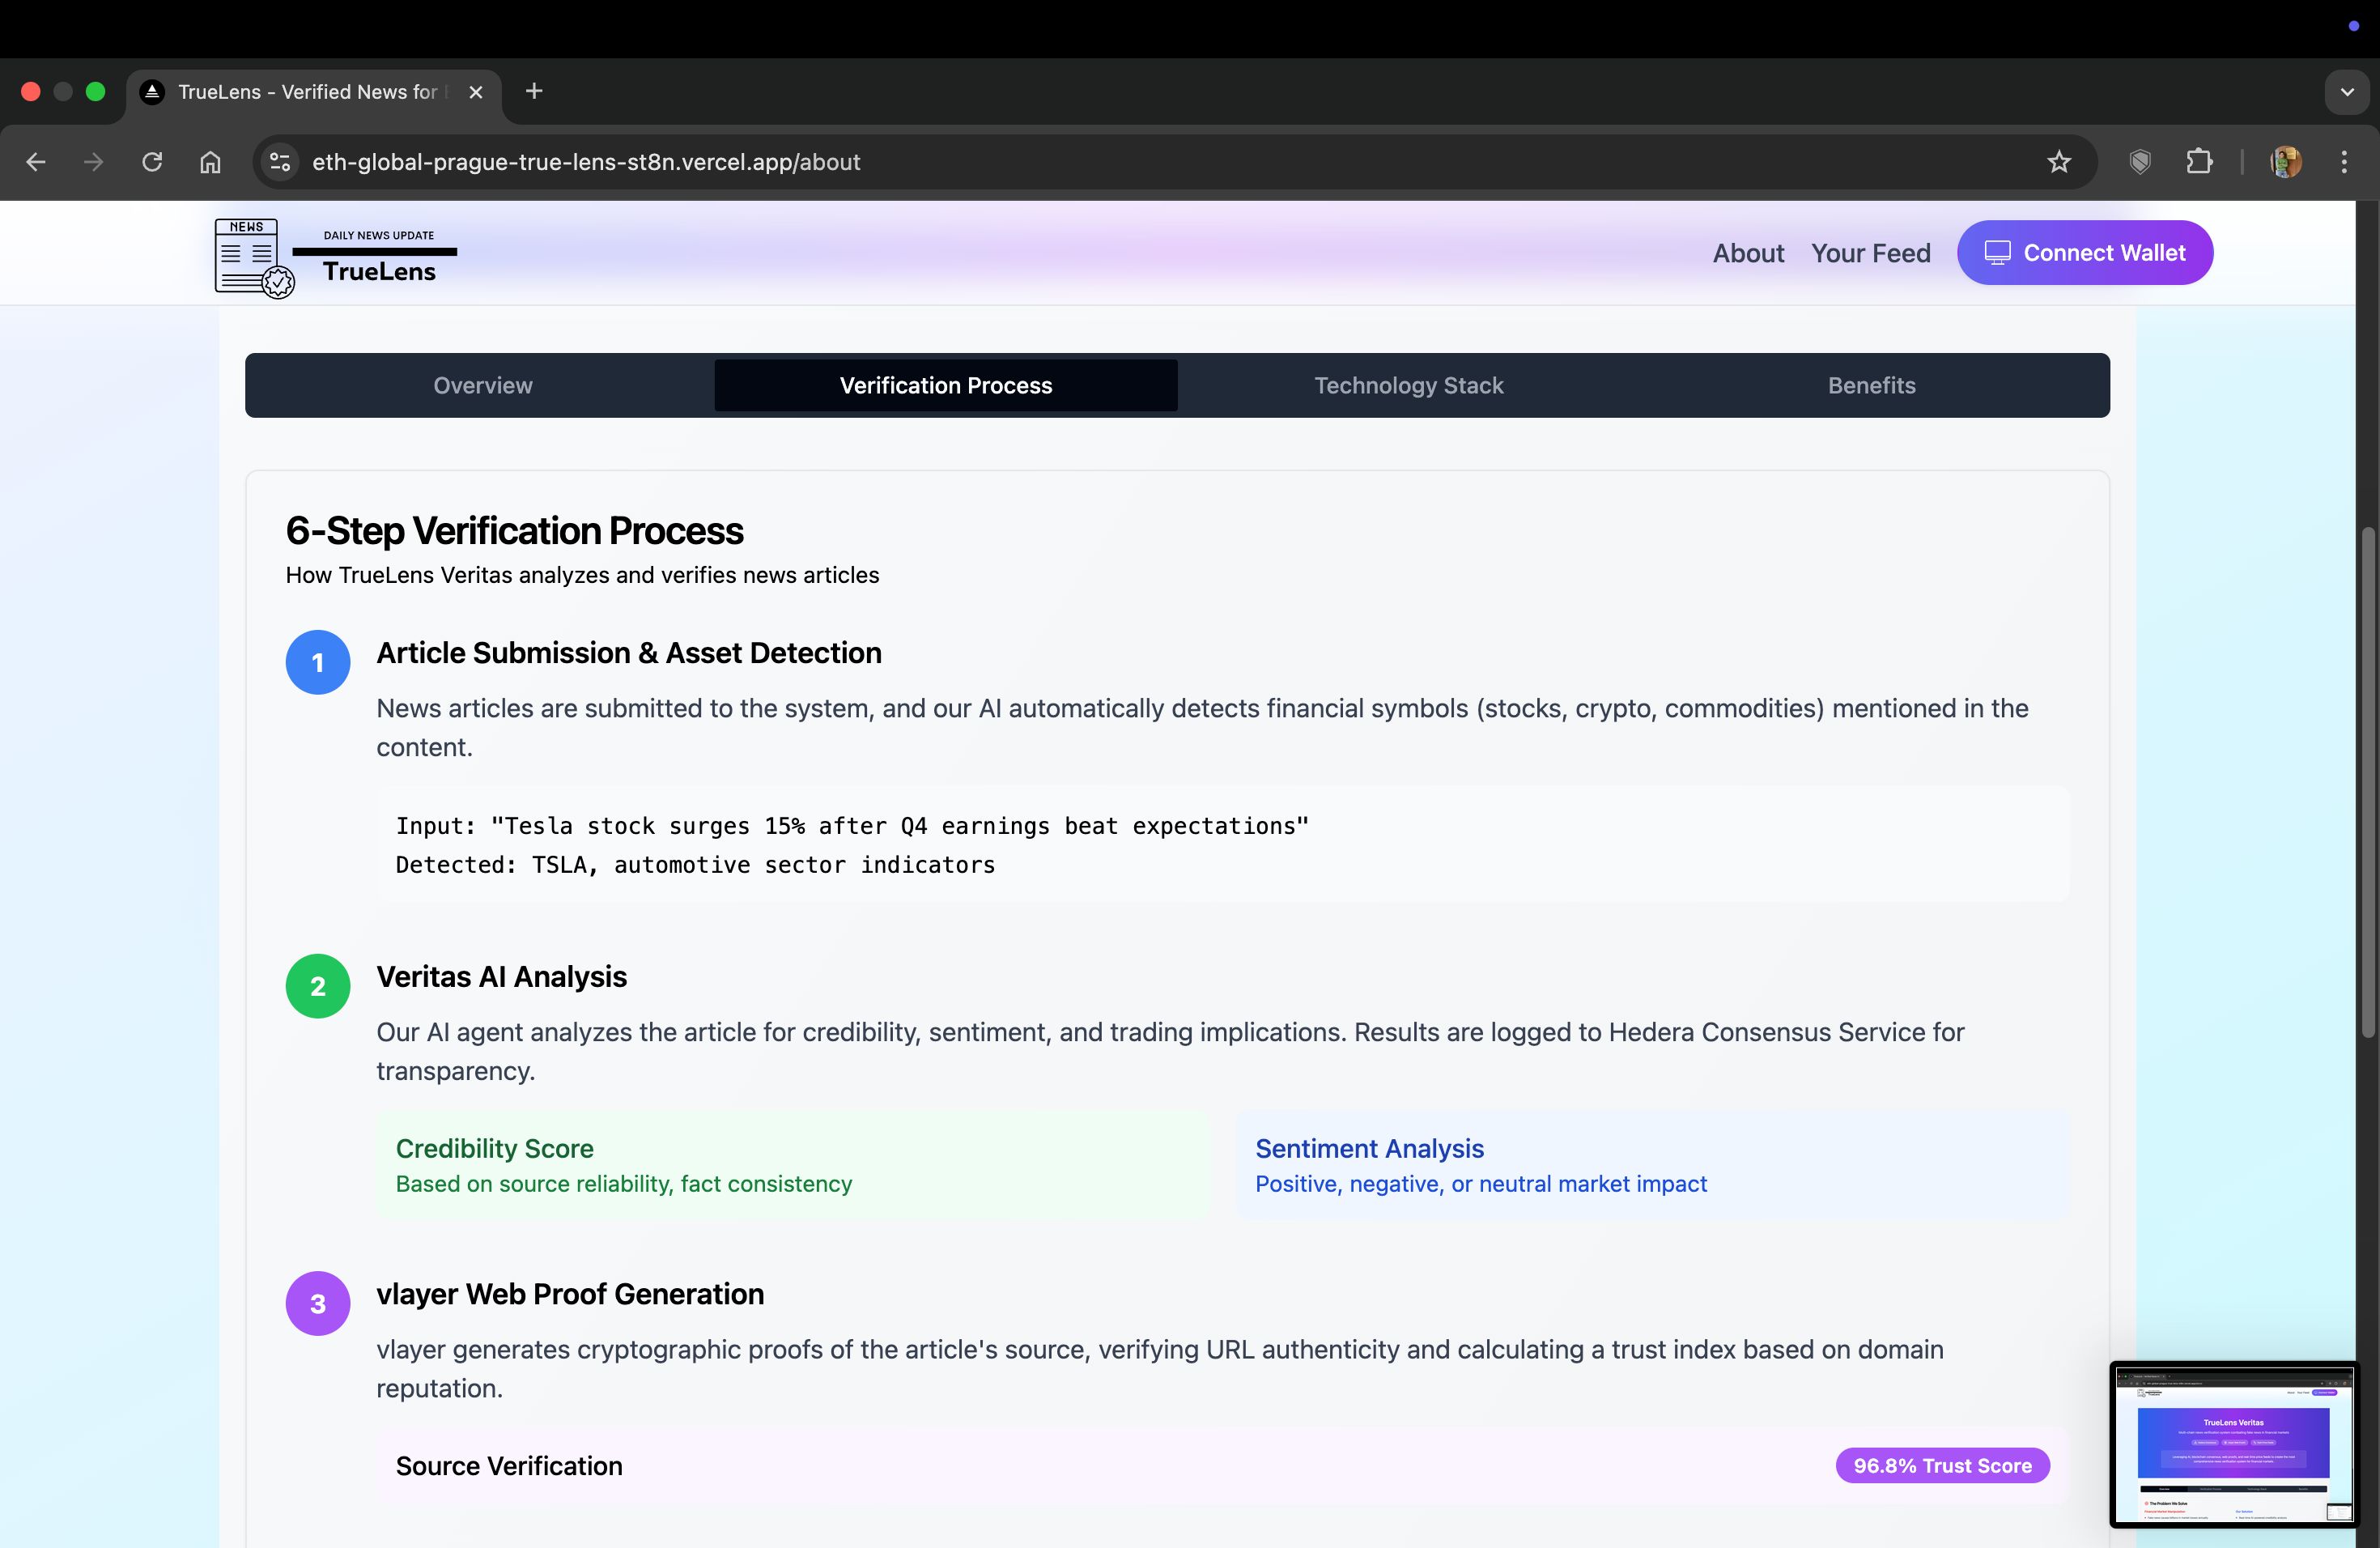Click the Detected: TSLA code line

coord(695,865)
